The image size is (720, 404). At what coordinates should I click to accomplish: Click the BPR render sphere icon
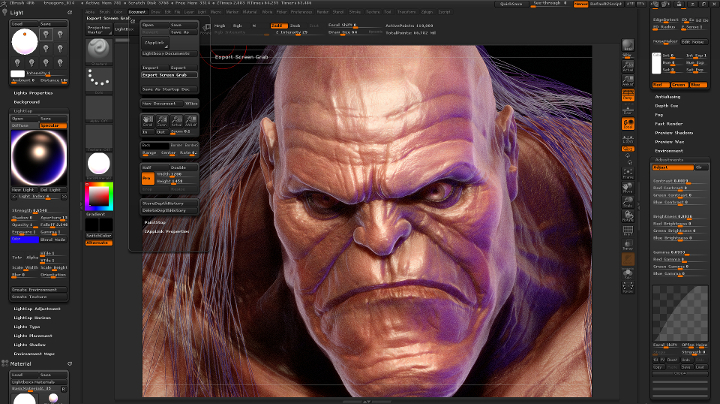click(628, 45)
